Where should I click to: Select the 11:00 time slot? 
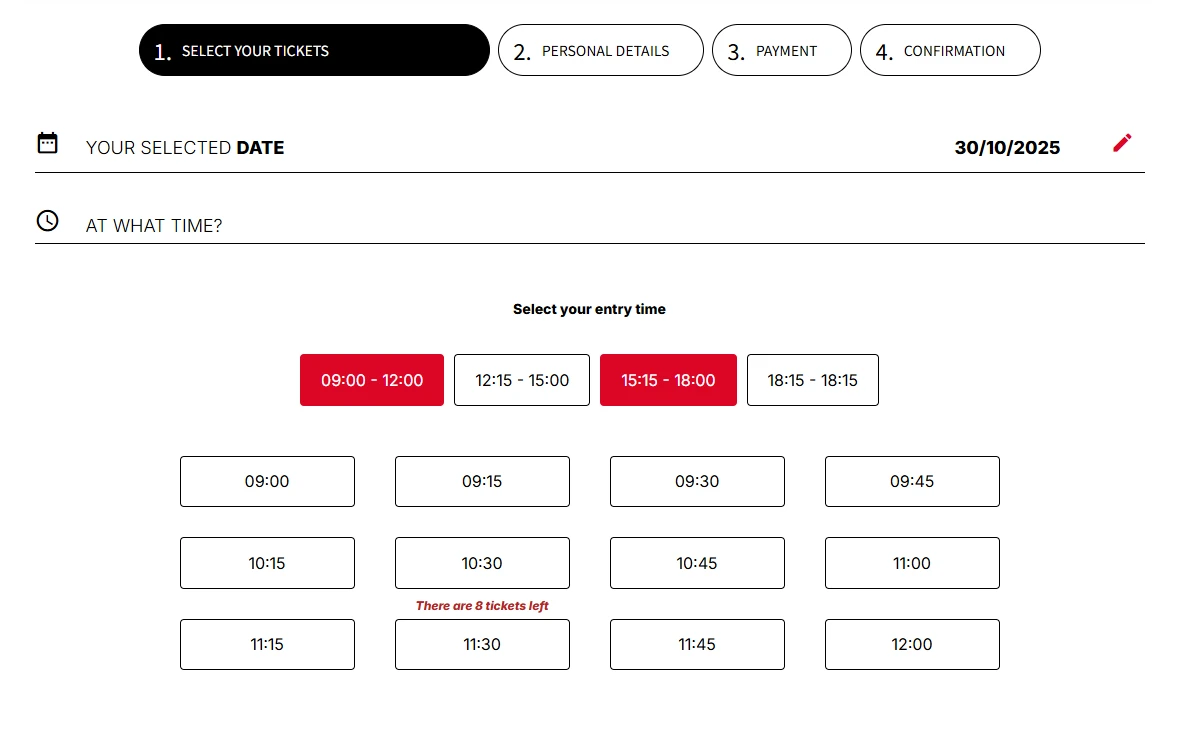coord(912,563)
